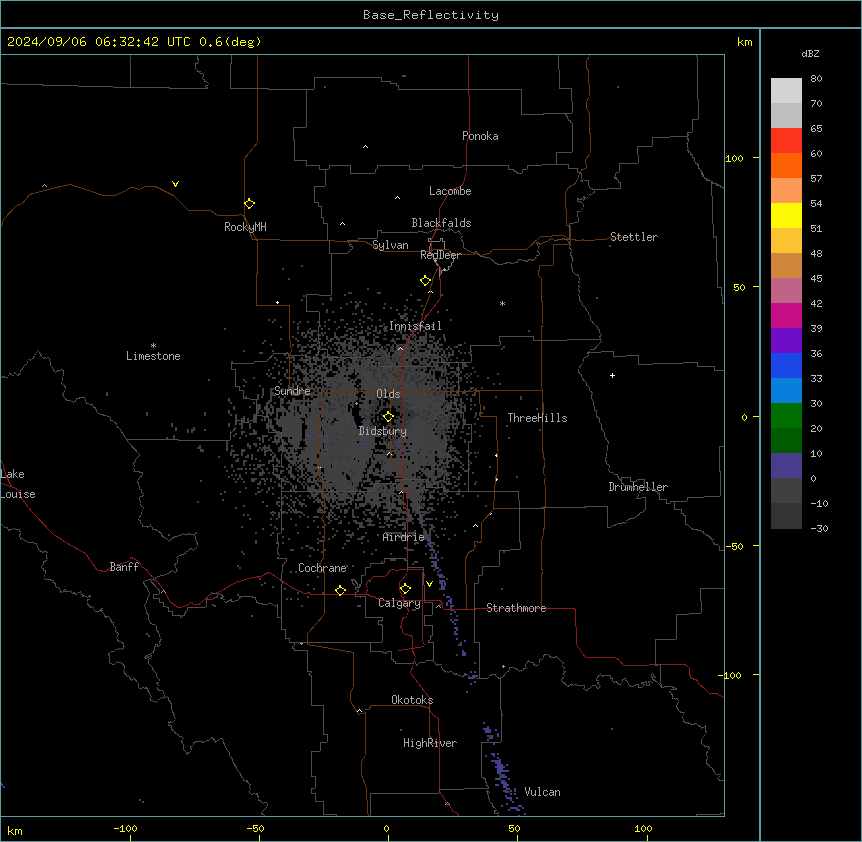Select the RedDeer city label

[x=440, y=255]
